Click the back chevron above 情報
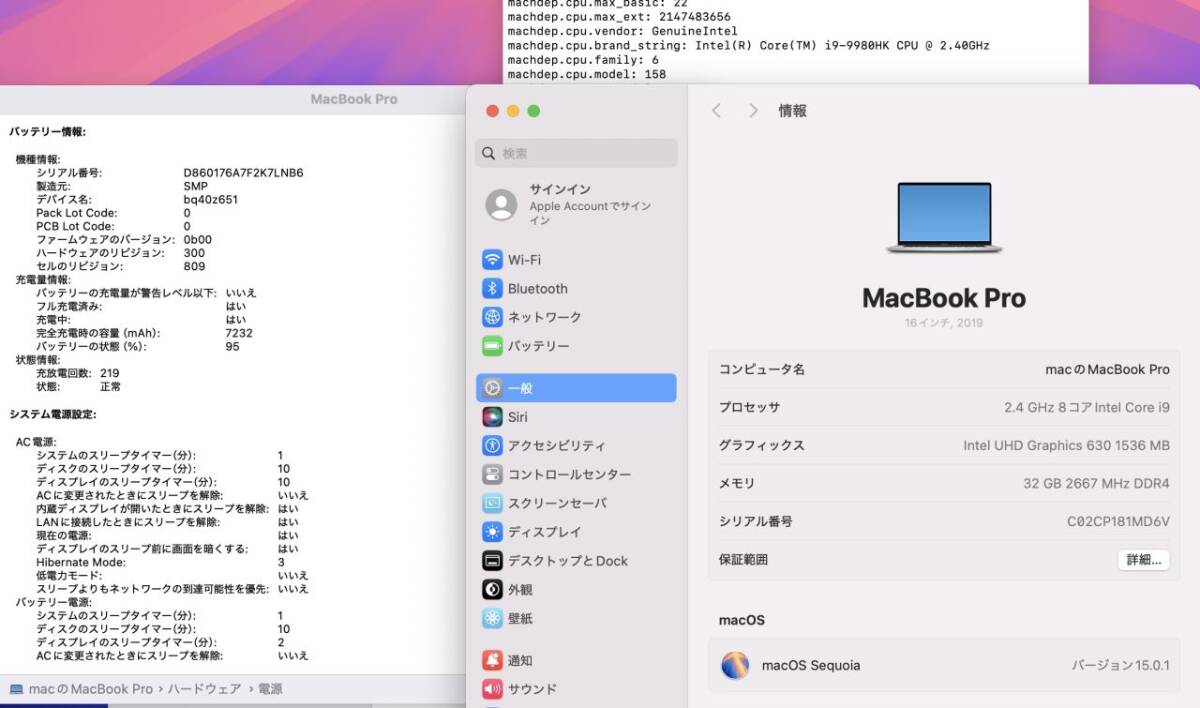The width and height of the screenshot is (1200, 708). [x=718, y=111]
